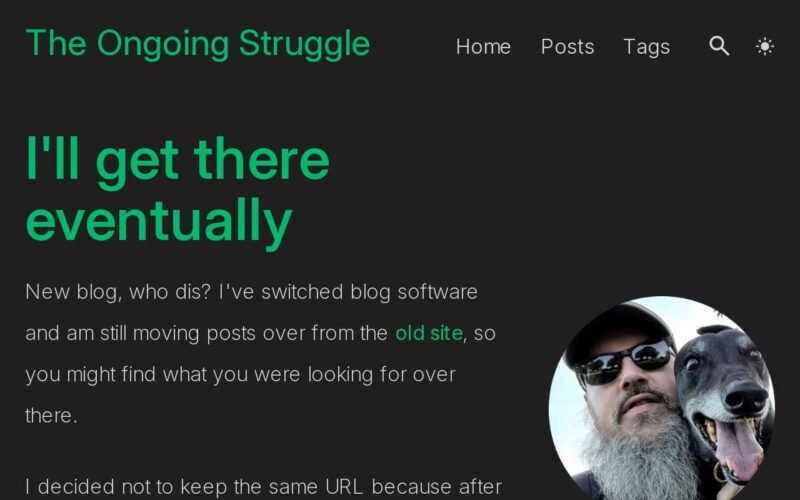Click the "The Ongoing Struggle" site title
The height and width of the screenshot is (500, 800).
coord(198,44)
